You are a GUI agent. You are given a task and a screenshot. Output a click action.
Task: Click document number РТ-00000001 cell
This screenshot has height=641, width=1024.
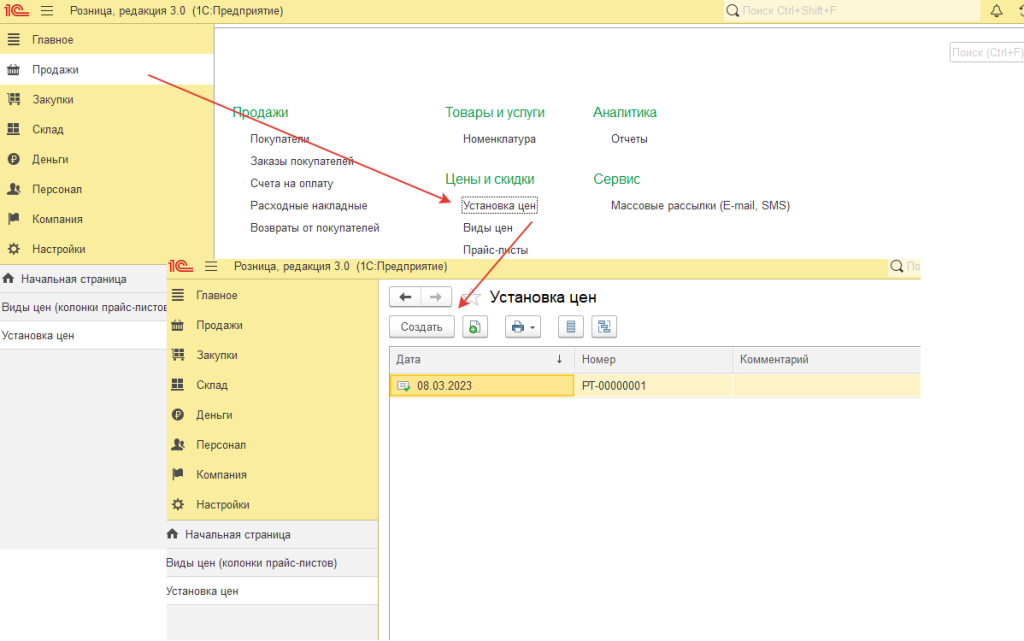pyautogui.click(x=653, y=386)
